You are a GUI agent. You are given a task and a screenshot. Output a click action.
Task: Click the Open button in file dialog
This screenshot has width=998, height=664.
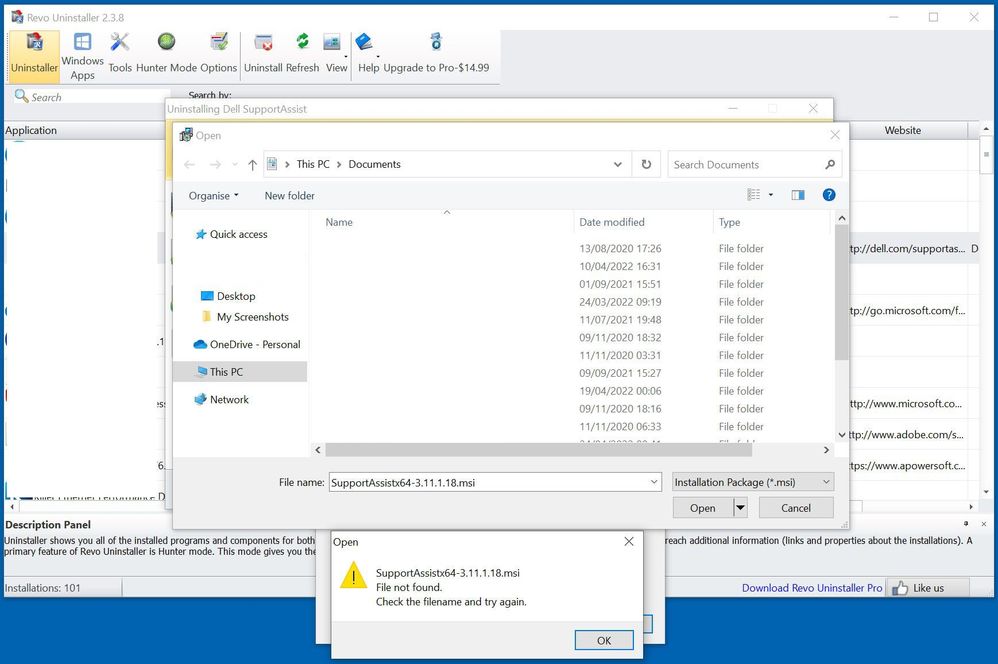point(703,507)
